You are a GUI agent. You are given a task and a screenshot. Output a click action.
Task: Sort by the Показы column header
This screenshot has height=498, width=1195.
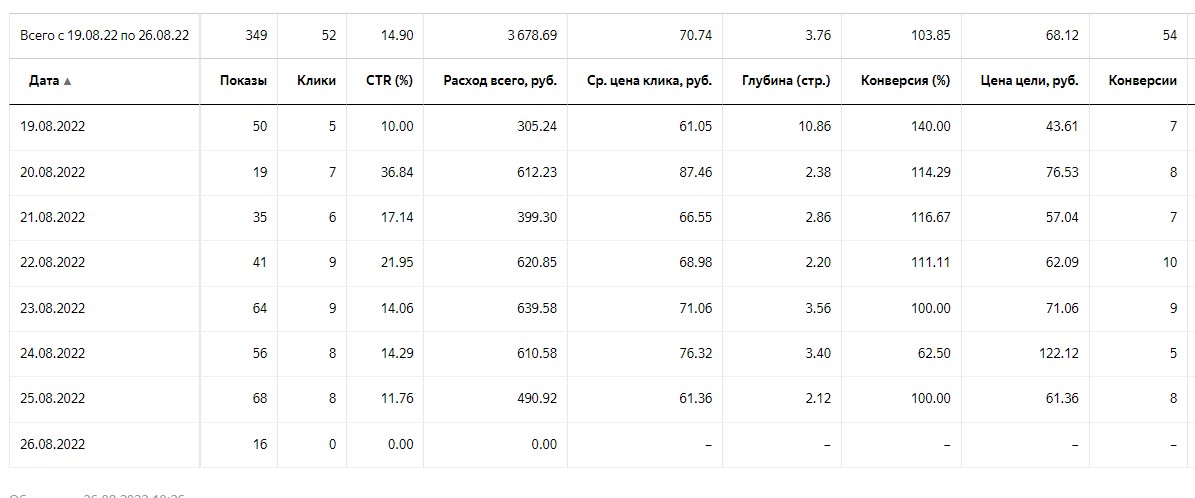[x=243, y=81]
